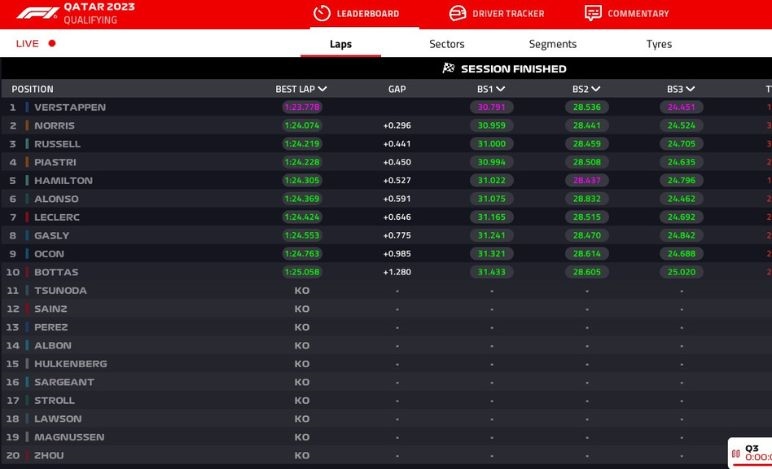The height and width of the screenshot is (469, 772).
Task: Select Norris row in leaderboard
Action: (x=55, y=126)
